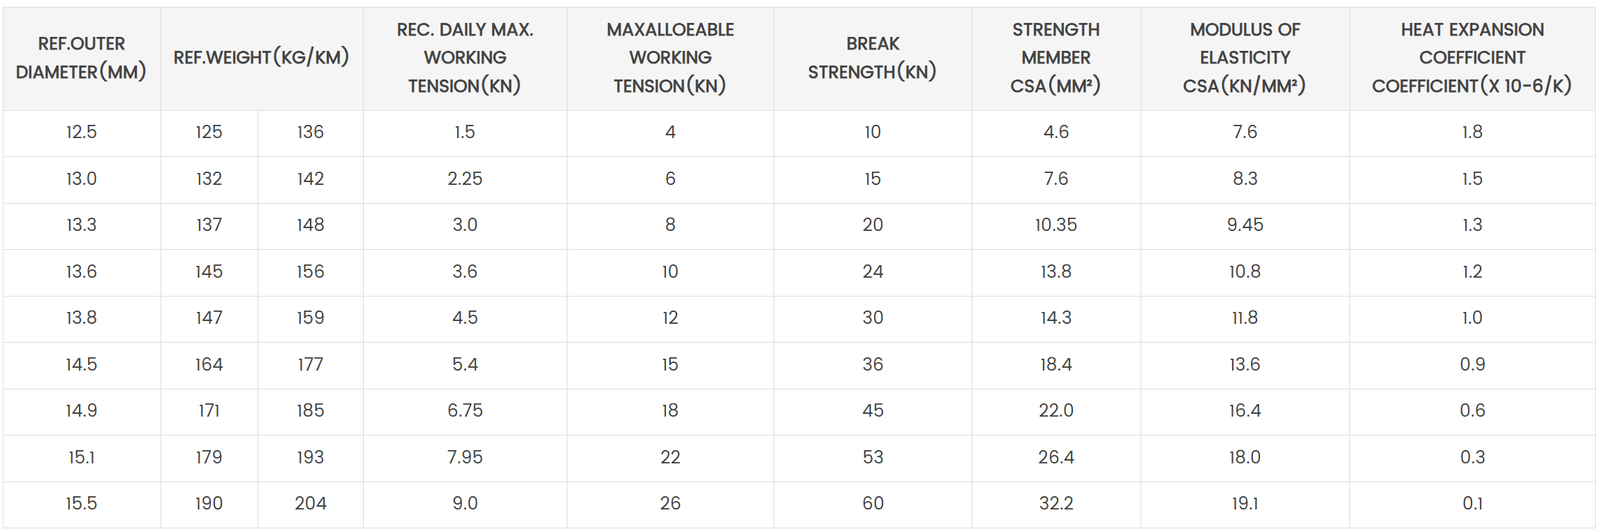Select the BREAK STRENGTH(KN) column header
The image size is (1600, 531).
point(872,58)
